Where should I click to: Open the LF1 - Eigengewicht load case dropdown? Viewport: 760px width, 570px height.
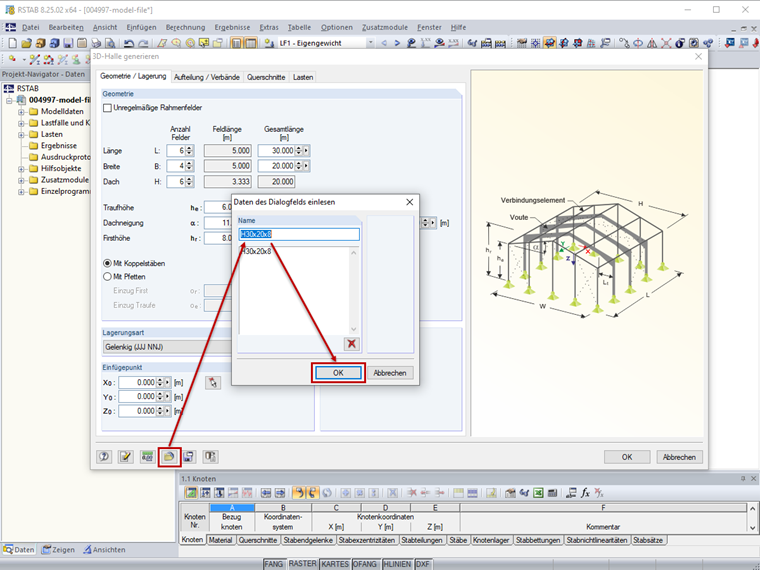pos(370,43)
